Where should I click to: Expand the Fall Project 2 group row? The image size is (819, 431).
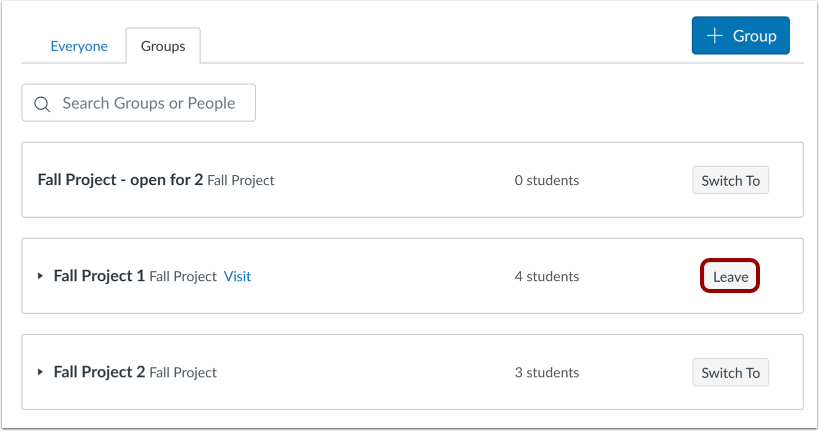41,372
